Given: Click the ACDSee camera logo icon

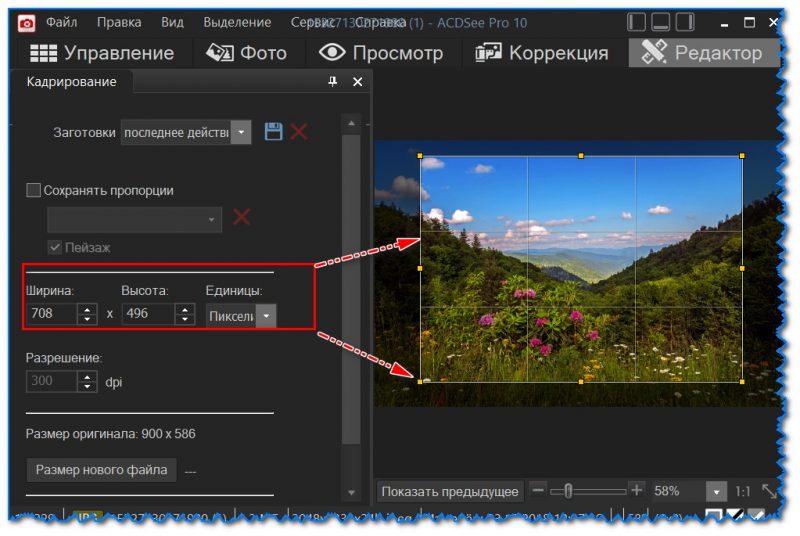Looking at the screenshot, I should [x=27, y=22].
